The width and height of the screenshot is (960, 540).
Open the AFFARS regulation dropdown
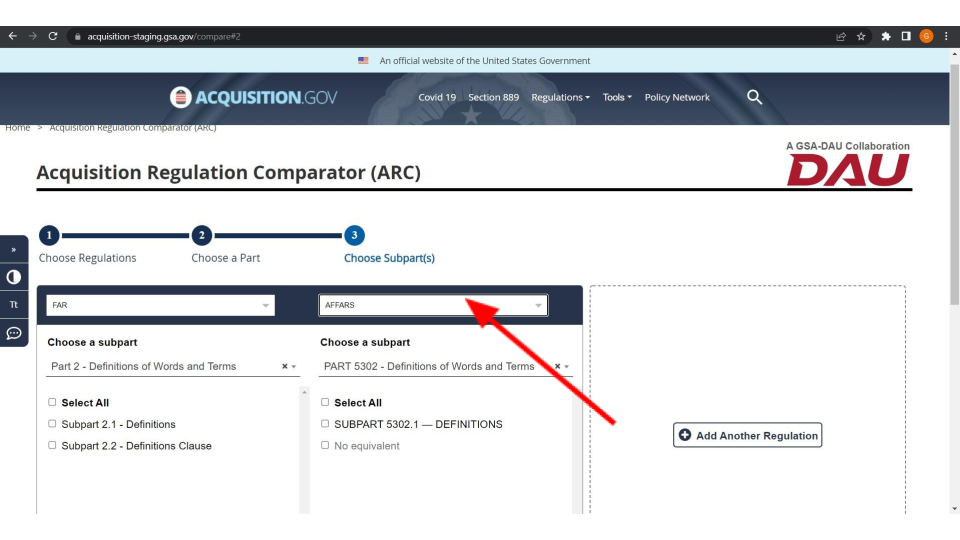pyautogui.click(x=433, y=305)
